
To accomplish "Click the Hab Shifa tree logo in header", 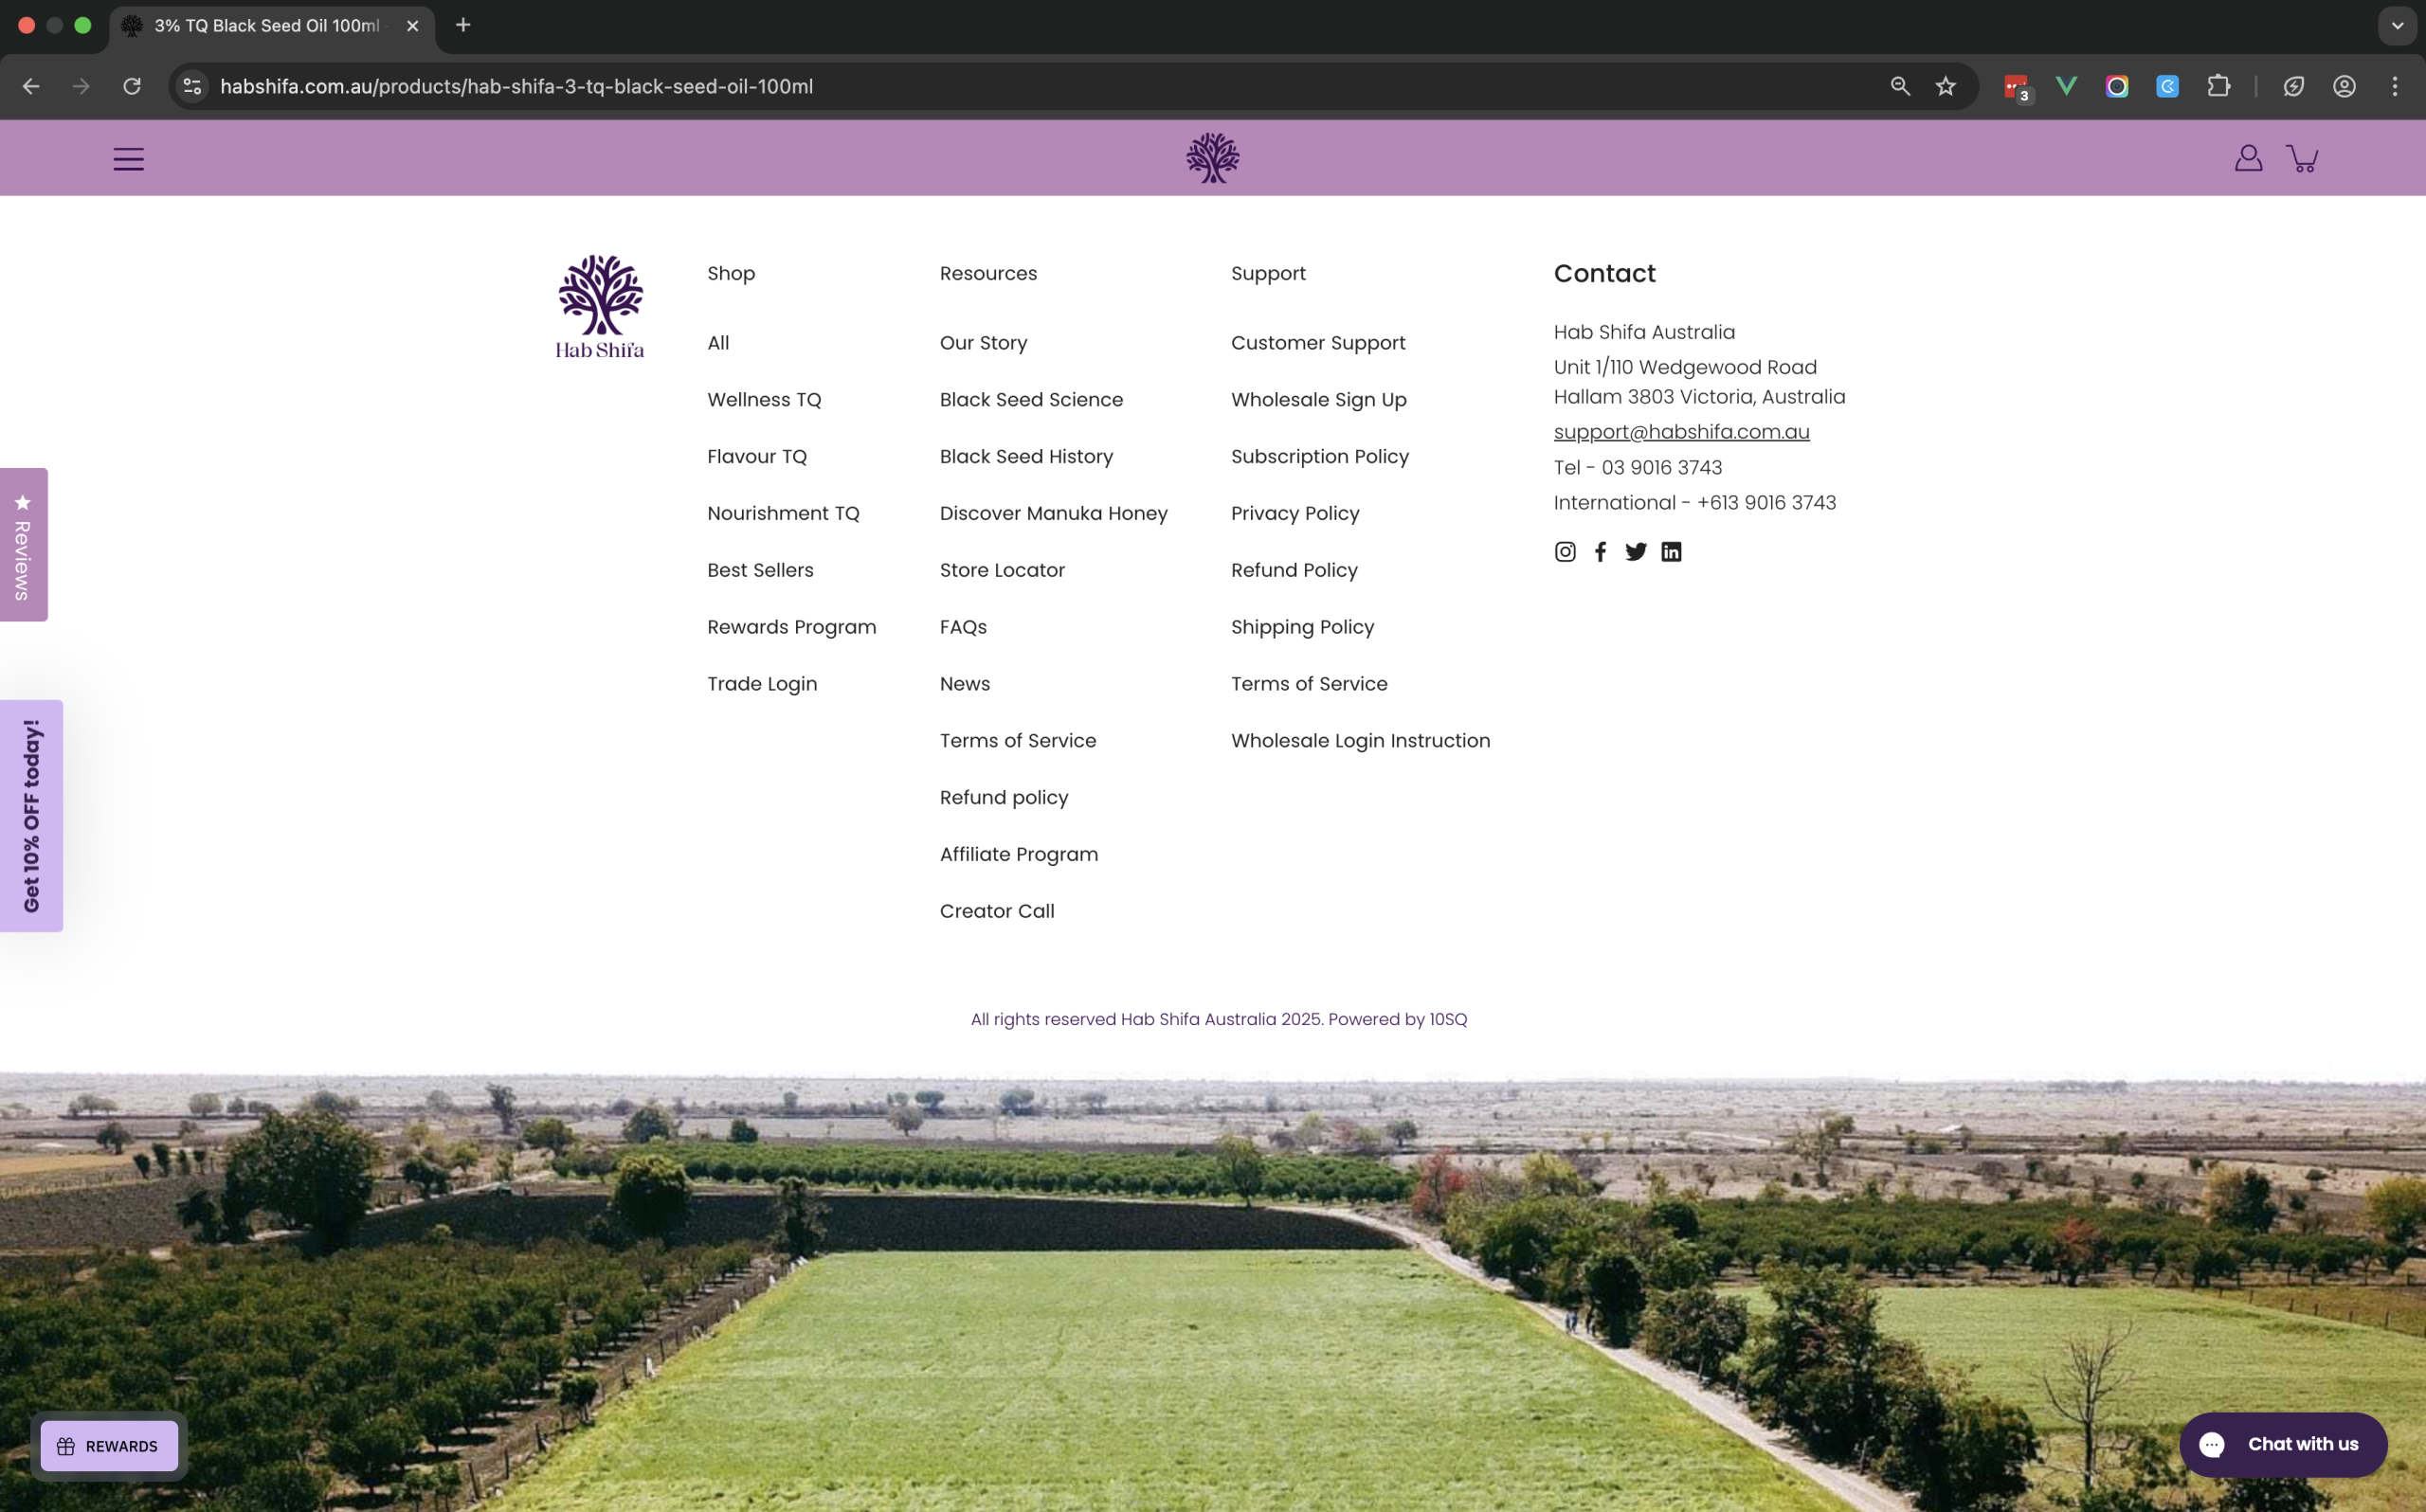I will coord(1212,158).
